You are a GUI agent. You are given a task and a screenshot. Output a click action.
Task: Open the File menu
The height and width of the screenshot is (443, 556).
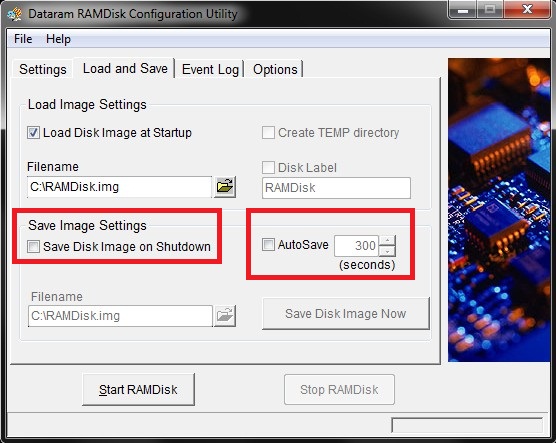(x=23, y=39)
